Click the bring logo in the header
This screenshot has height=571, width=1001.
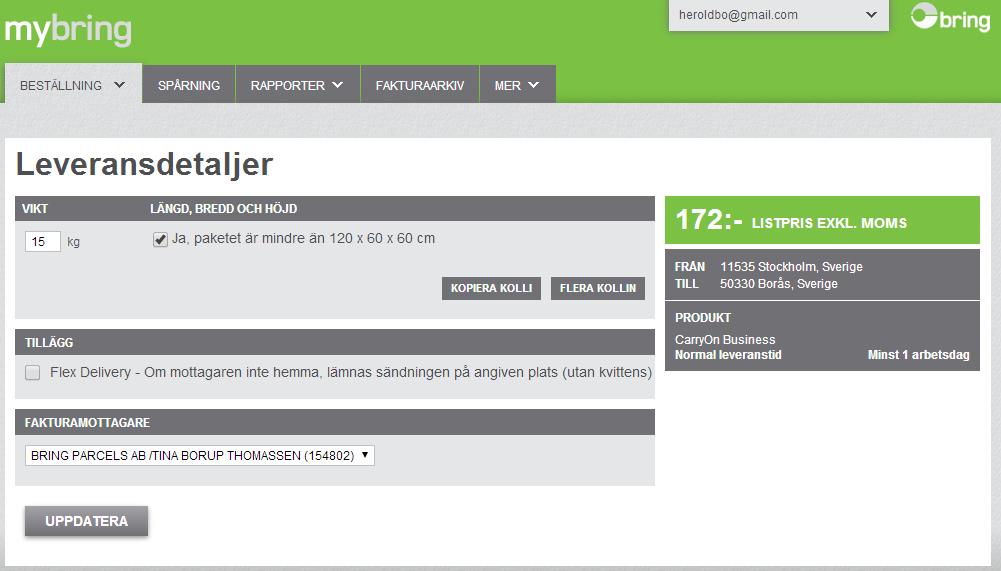[x=950, y=18]
